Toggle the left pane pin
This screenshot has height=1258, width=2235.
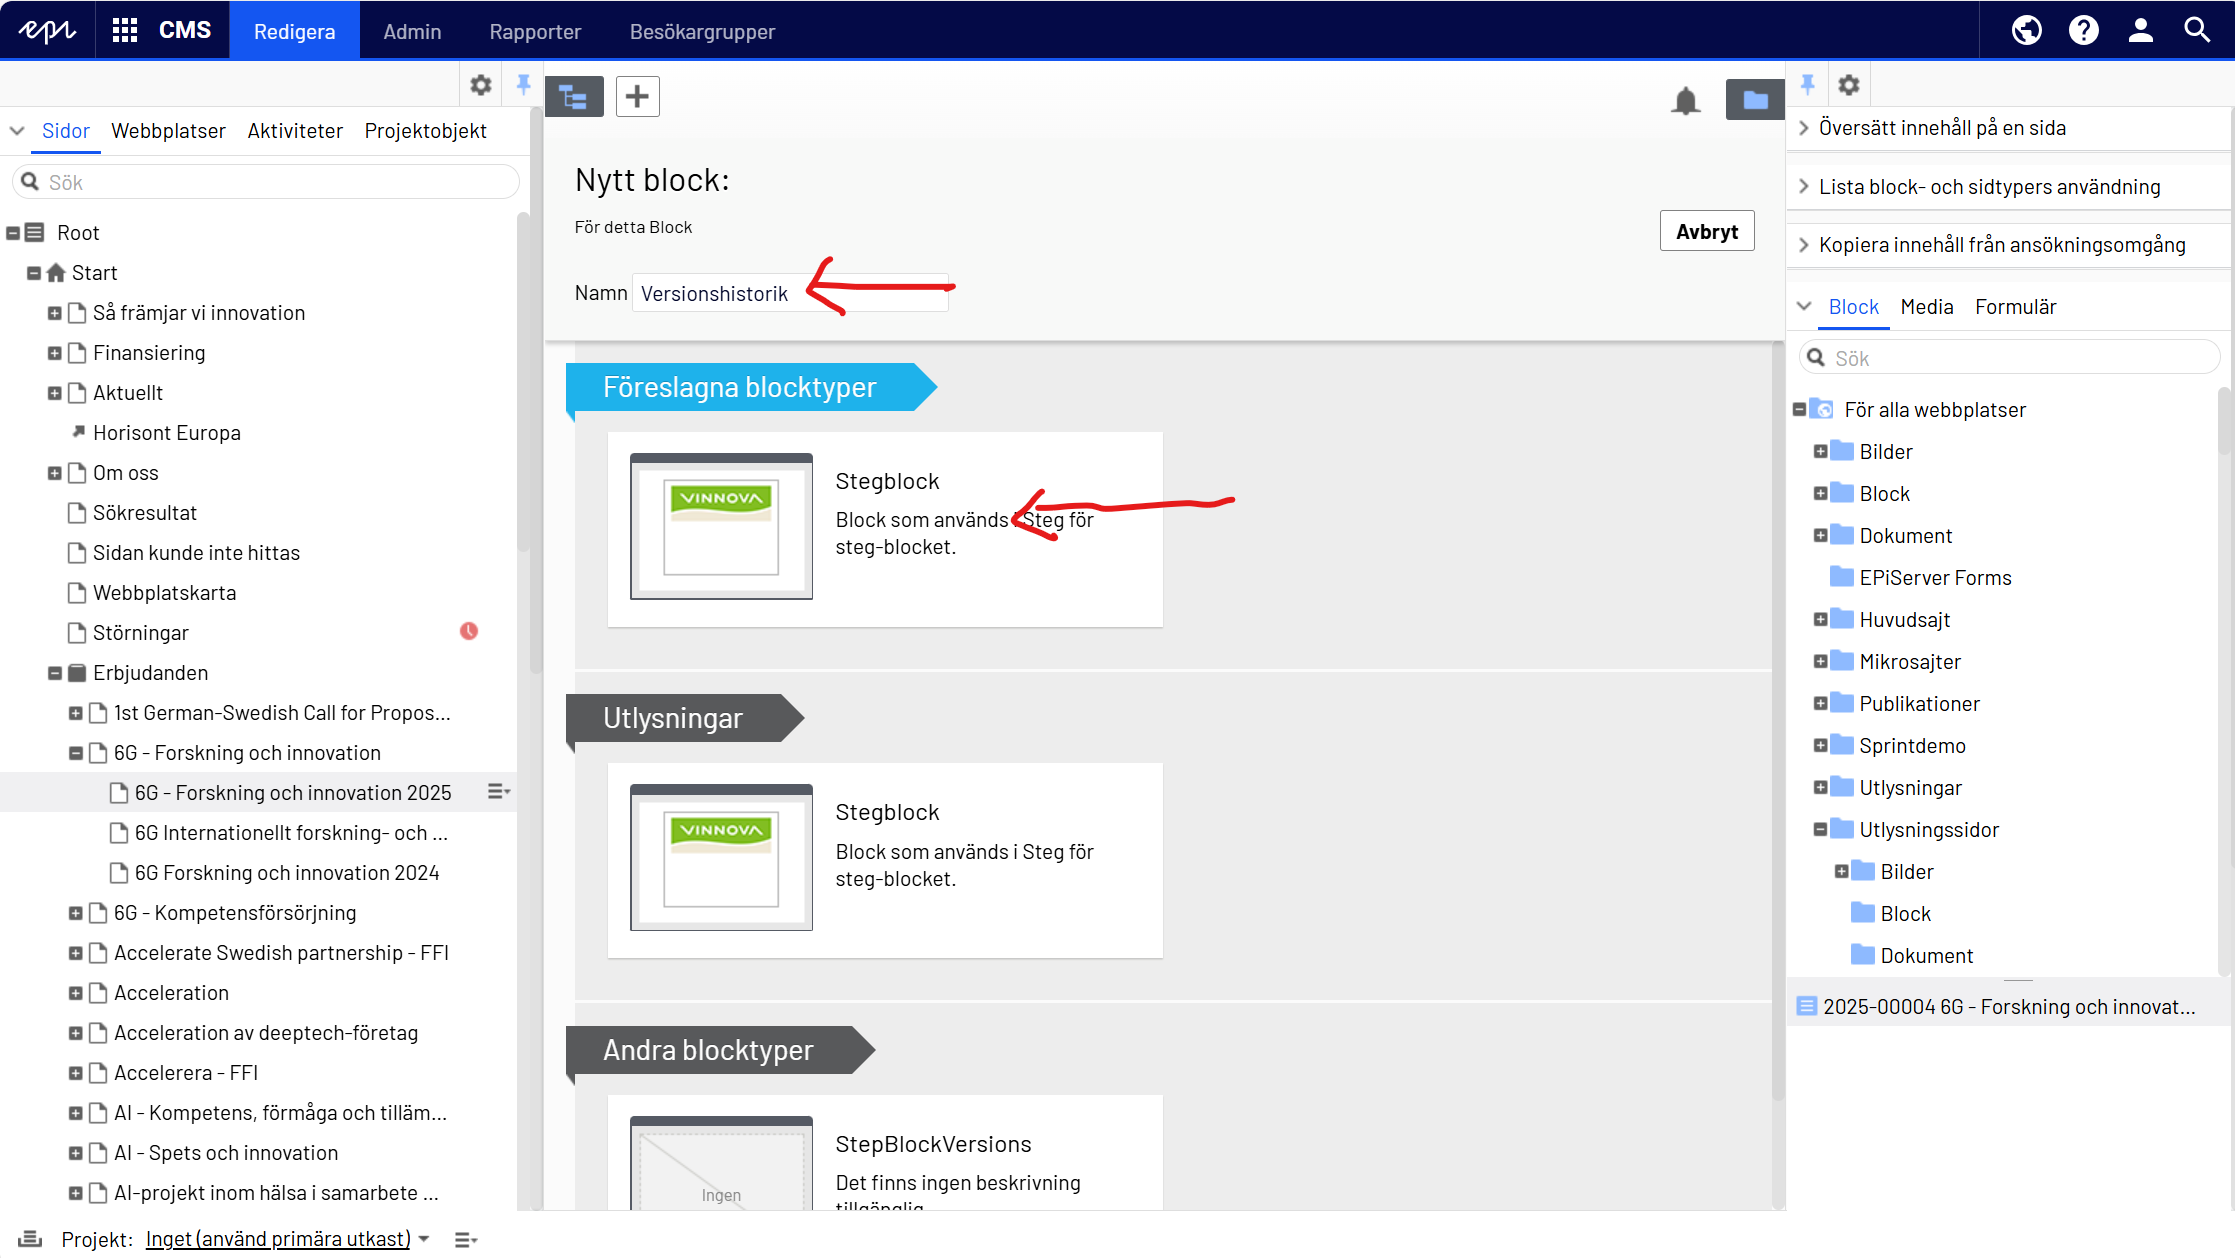pyautogui.click(x=523, y=85)
